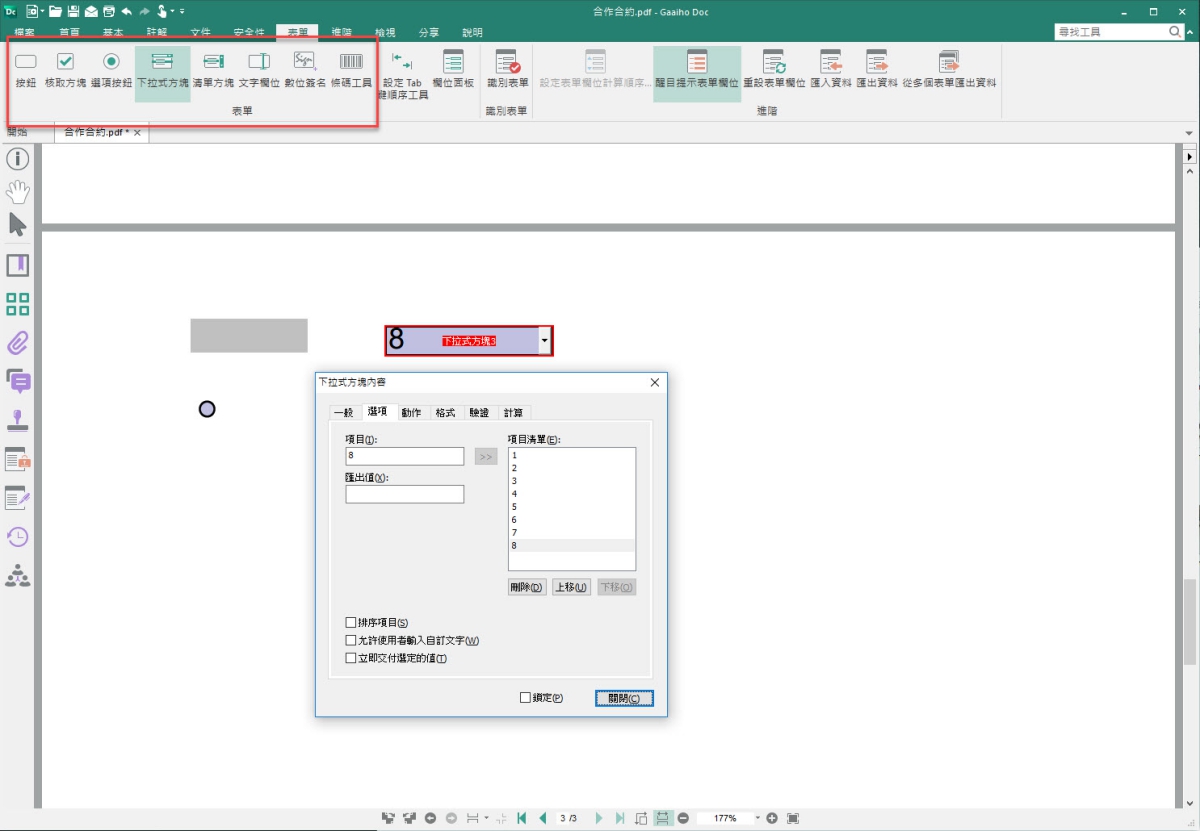
Task: Open the zoom percentage dropdown arrow
Action: point(757,818)
